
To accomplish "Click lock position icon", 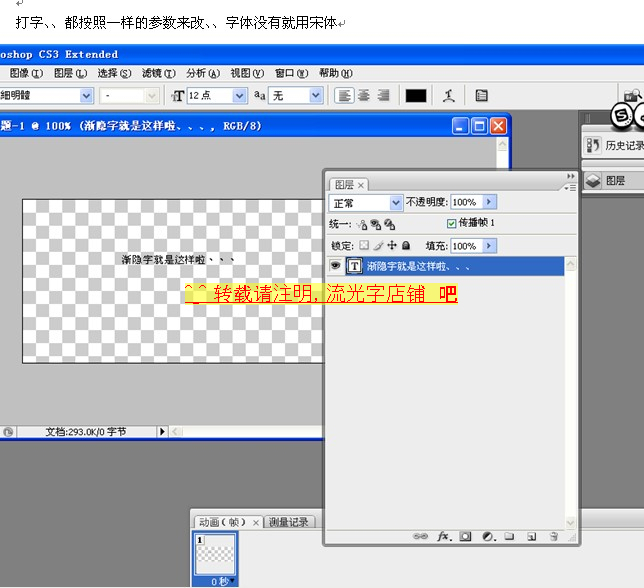I will coord(392,246).
